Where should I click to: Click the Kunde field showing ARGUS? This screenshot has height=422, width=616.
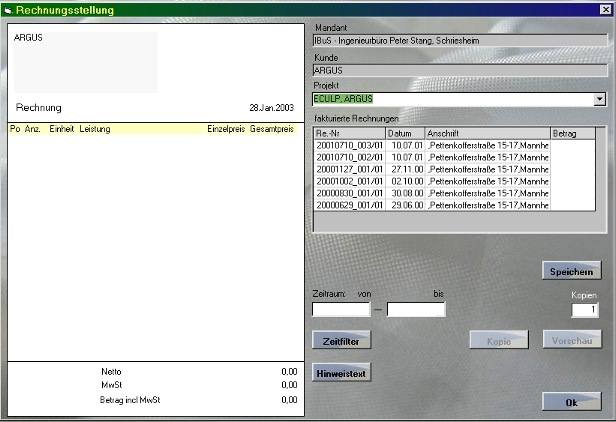pyautogui.click(x=459, y=70)
